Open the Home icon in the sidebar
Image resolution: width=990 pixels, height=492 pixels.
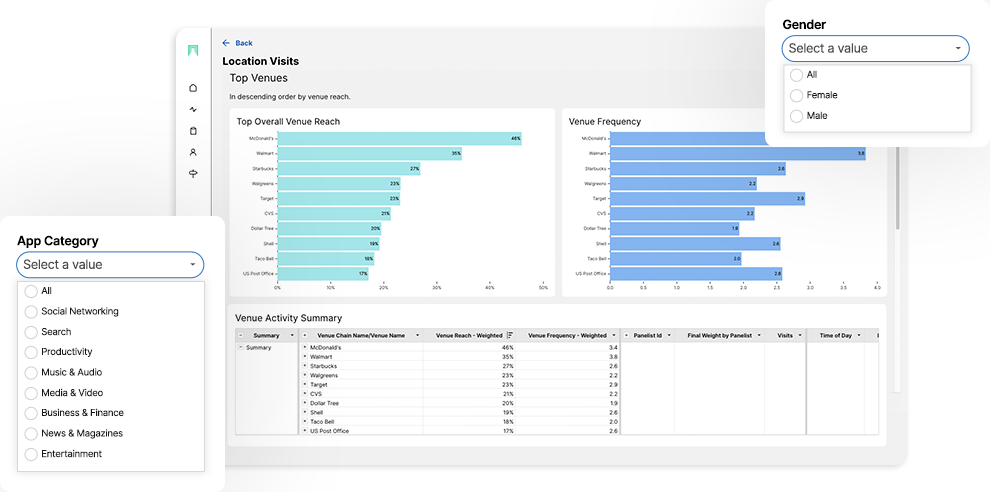click(193, 88)
